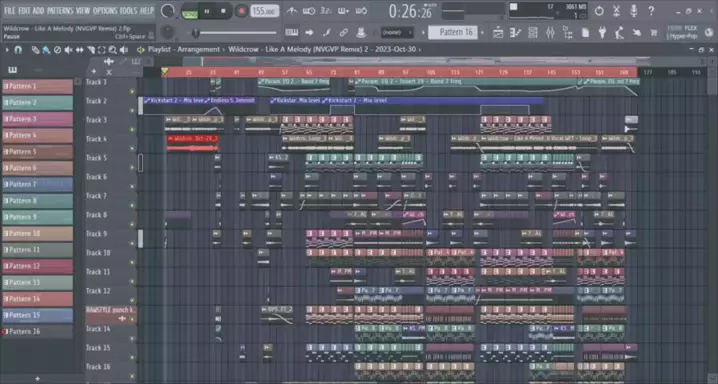Image resolution: width=718 pixels, height=384 pixels.
Task: Open the plugin picker plug icon
Action: pos(602,32)
